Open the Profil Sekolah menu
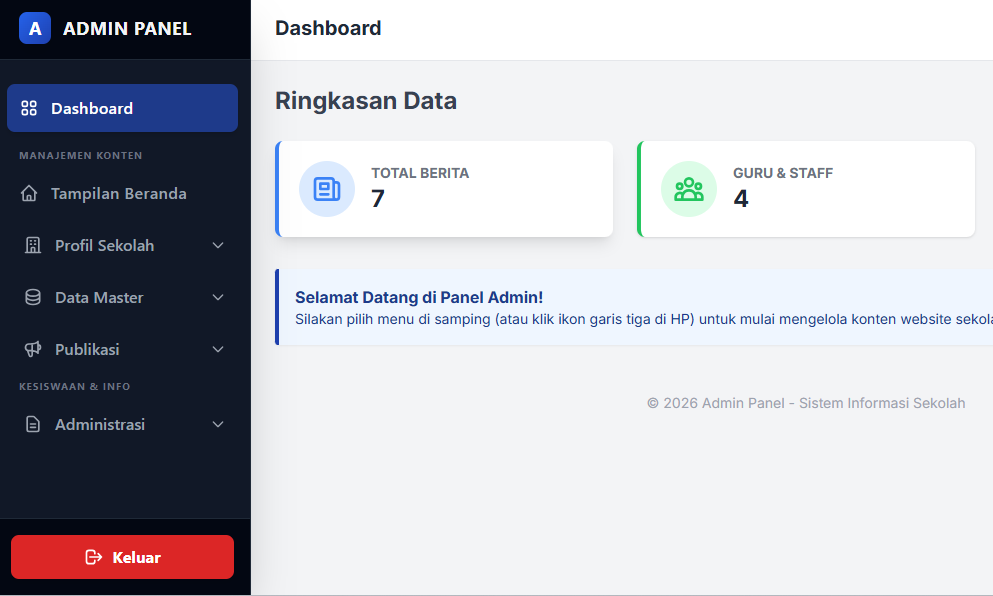The image size is (993, 596). coord(122,245)
